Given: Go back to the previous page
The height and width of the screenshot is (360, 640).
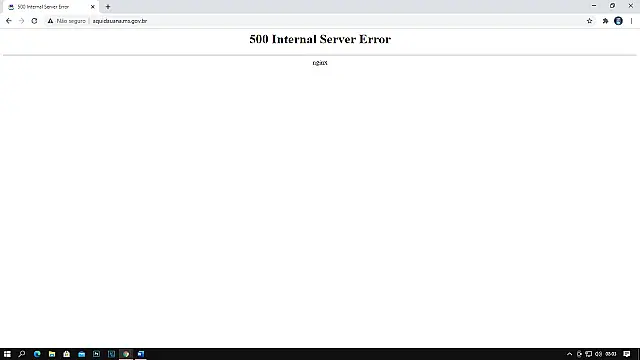Looking at the screenshot, I should click(x=9, y=21).
